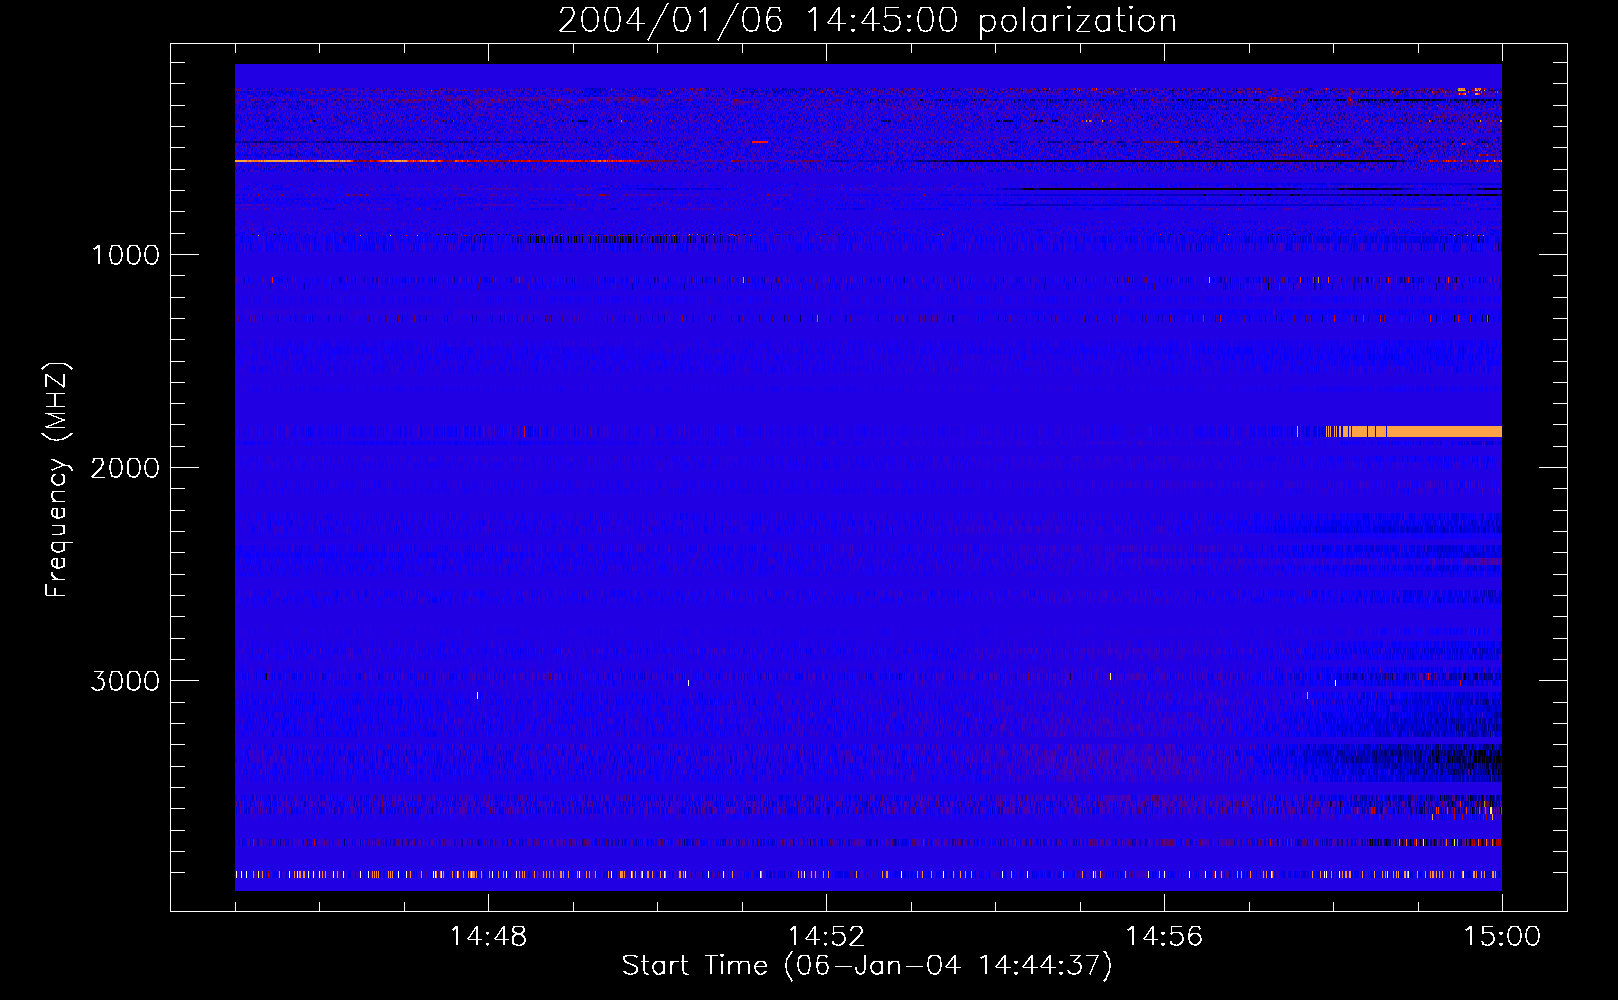Click the plot title '2004/01/06 14:45:00 polarization'

pos(867,21)
